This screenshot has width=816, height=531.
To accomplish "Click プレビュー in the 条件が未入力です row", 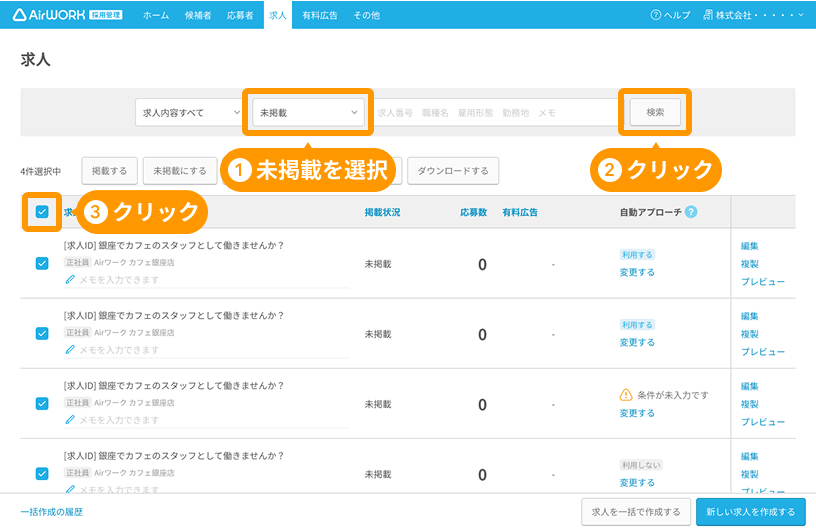I will click(x=763, y=422).
